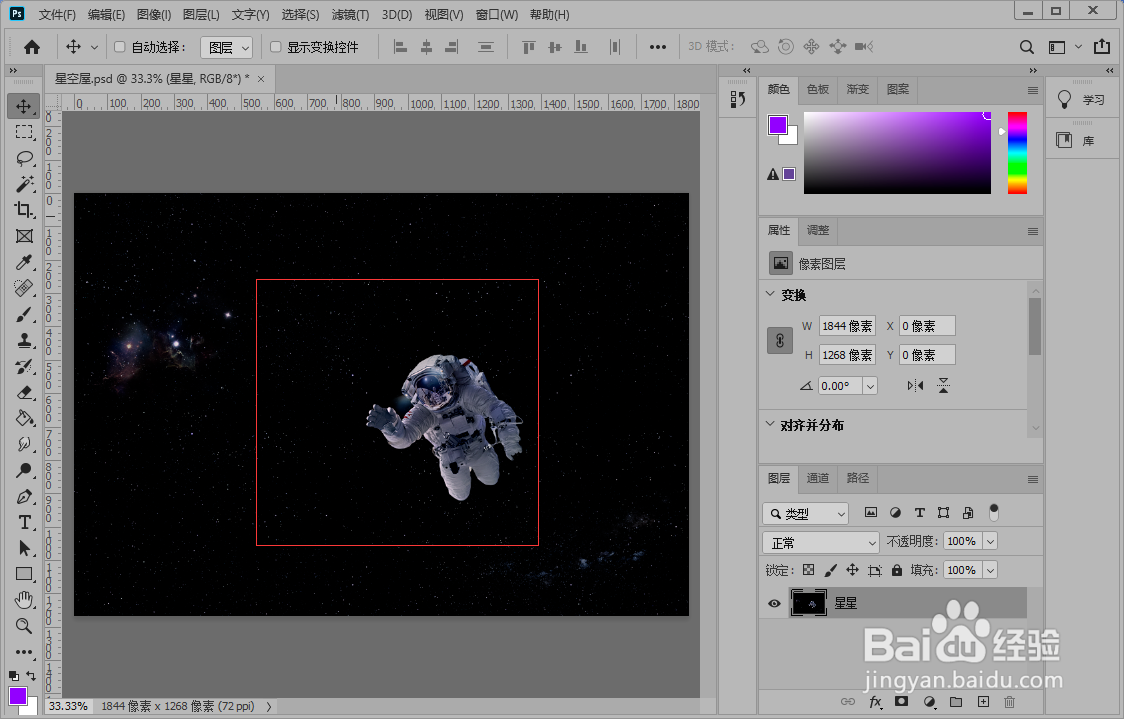Select the Eyedropper tool
This screenshot has height=719, width=1124.
(24, 262)
